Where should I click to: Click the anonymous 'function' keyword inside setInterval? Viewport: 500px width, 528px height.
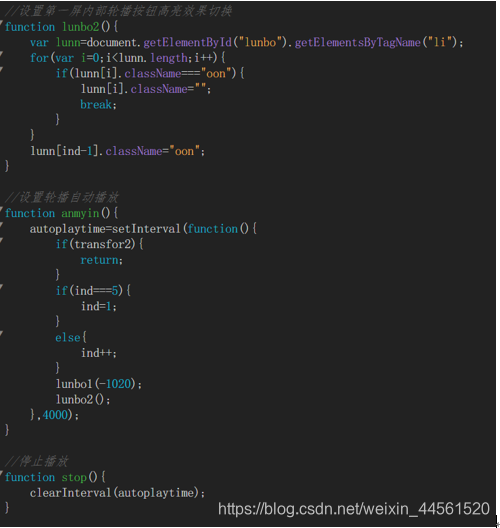click(x=212, y=229)
